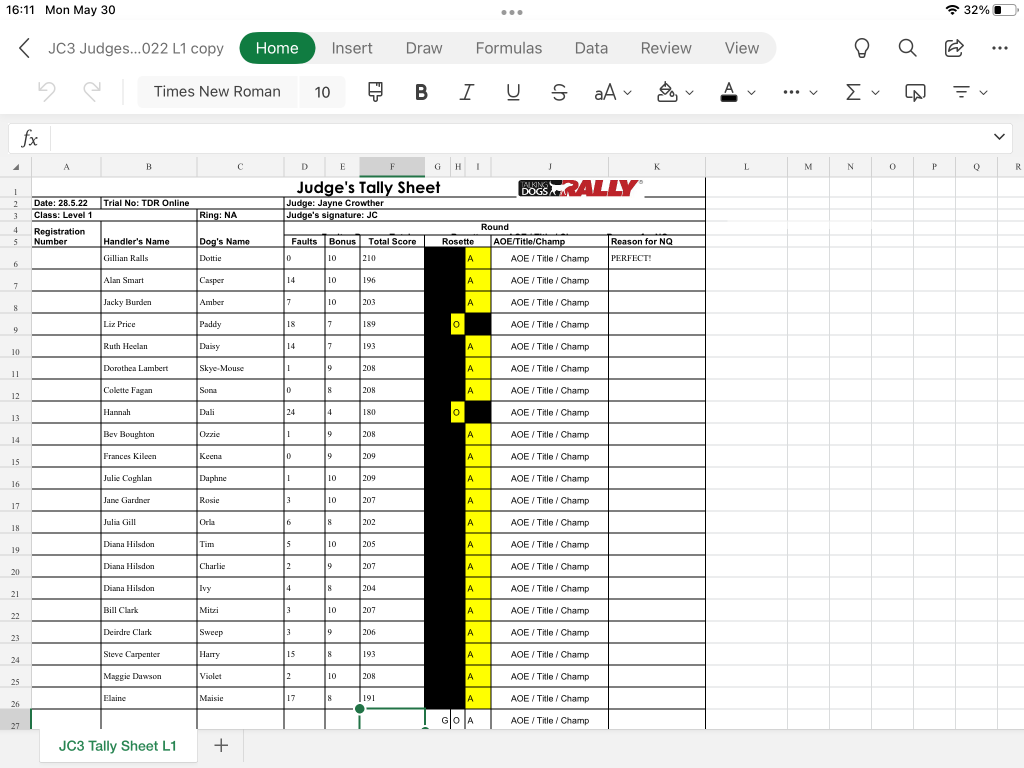Expand font color dropdown arrow

coord(751,93)
